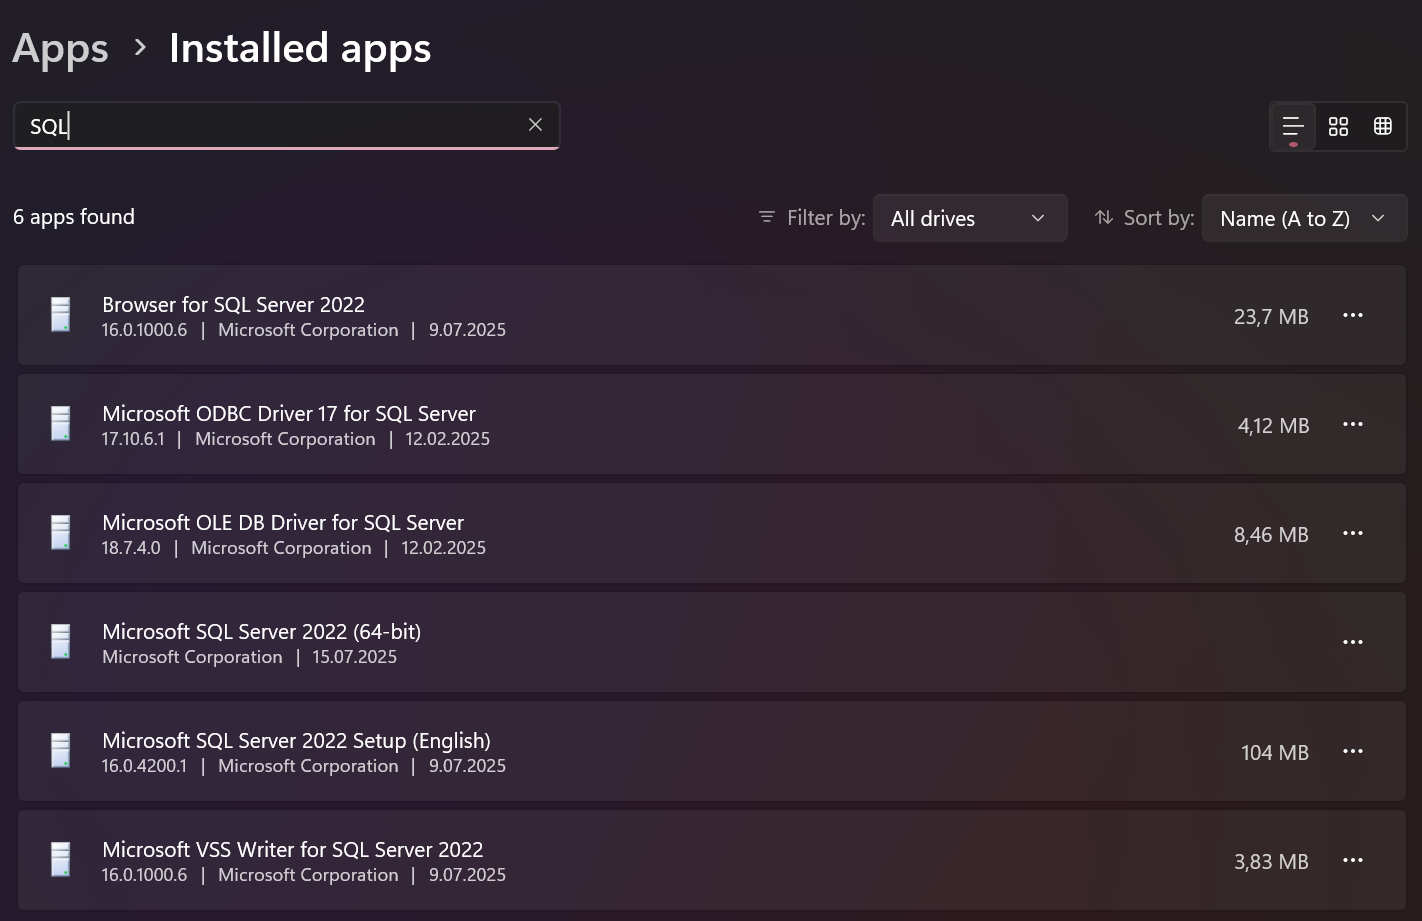The height and width of the screenshot is (921, 1422).
Task: Clear the SQL search text
Action: [535, 124]
